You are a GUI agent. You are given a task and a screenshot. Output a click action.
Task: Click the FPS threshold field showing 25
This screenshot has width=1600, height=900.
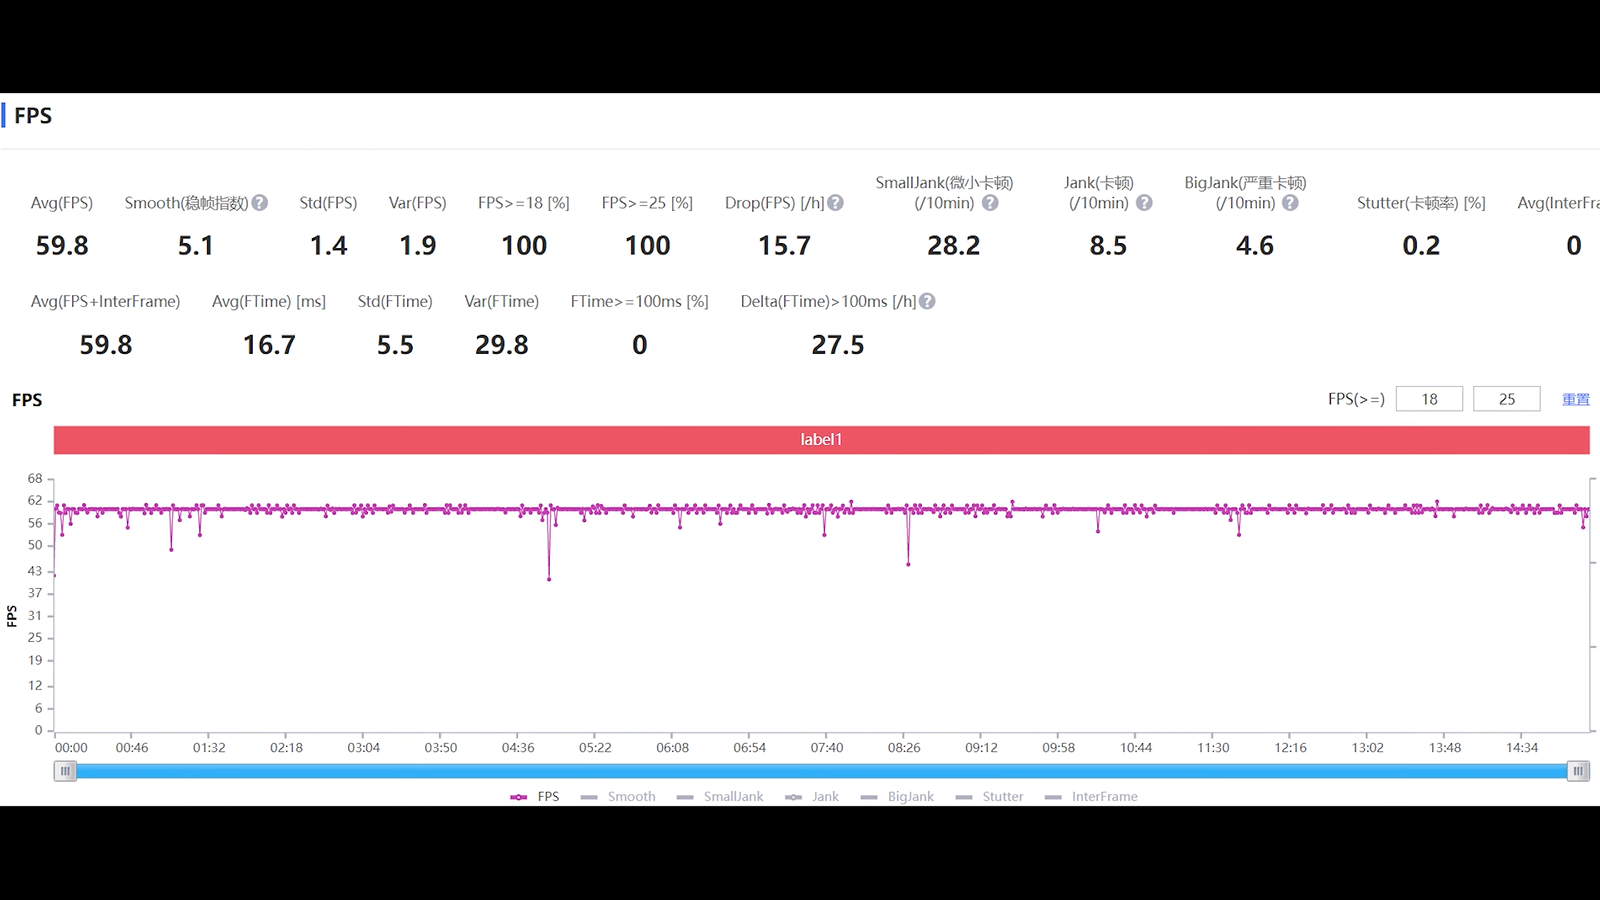click(x=1506, y=399)
